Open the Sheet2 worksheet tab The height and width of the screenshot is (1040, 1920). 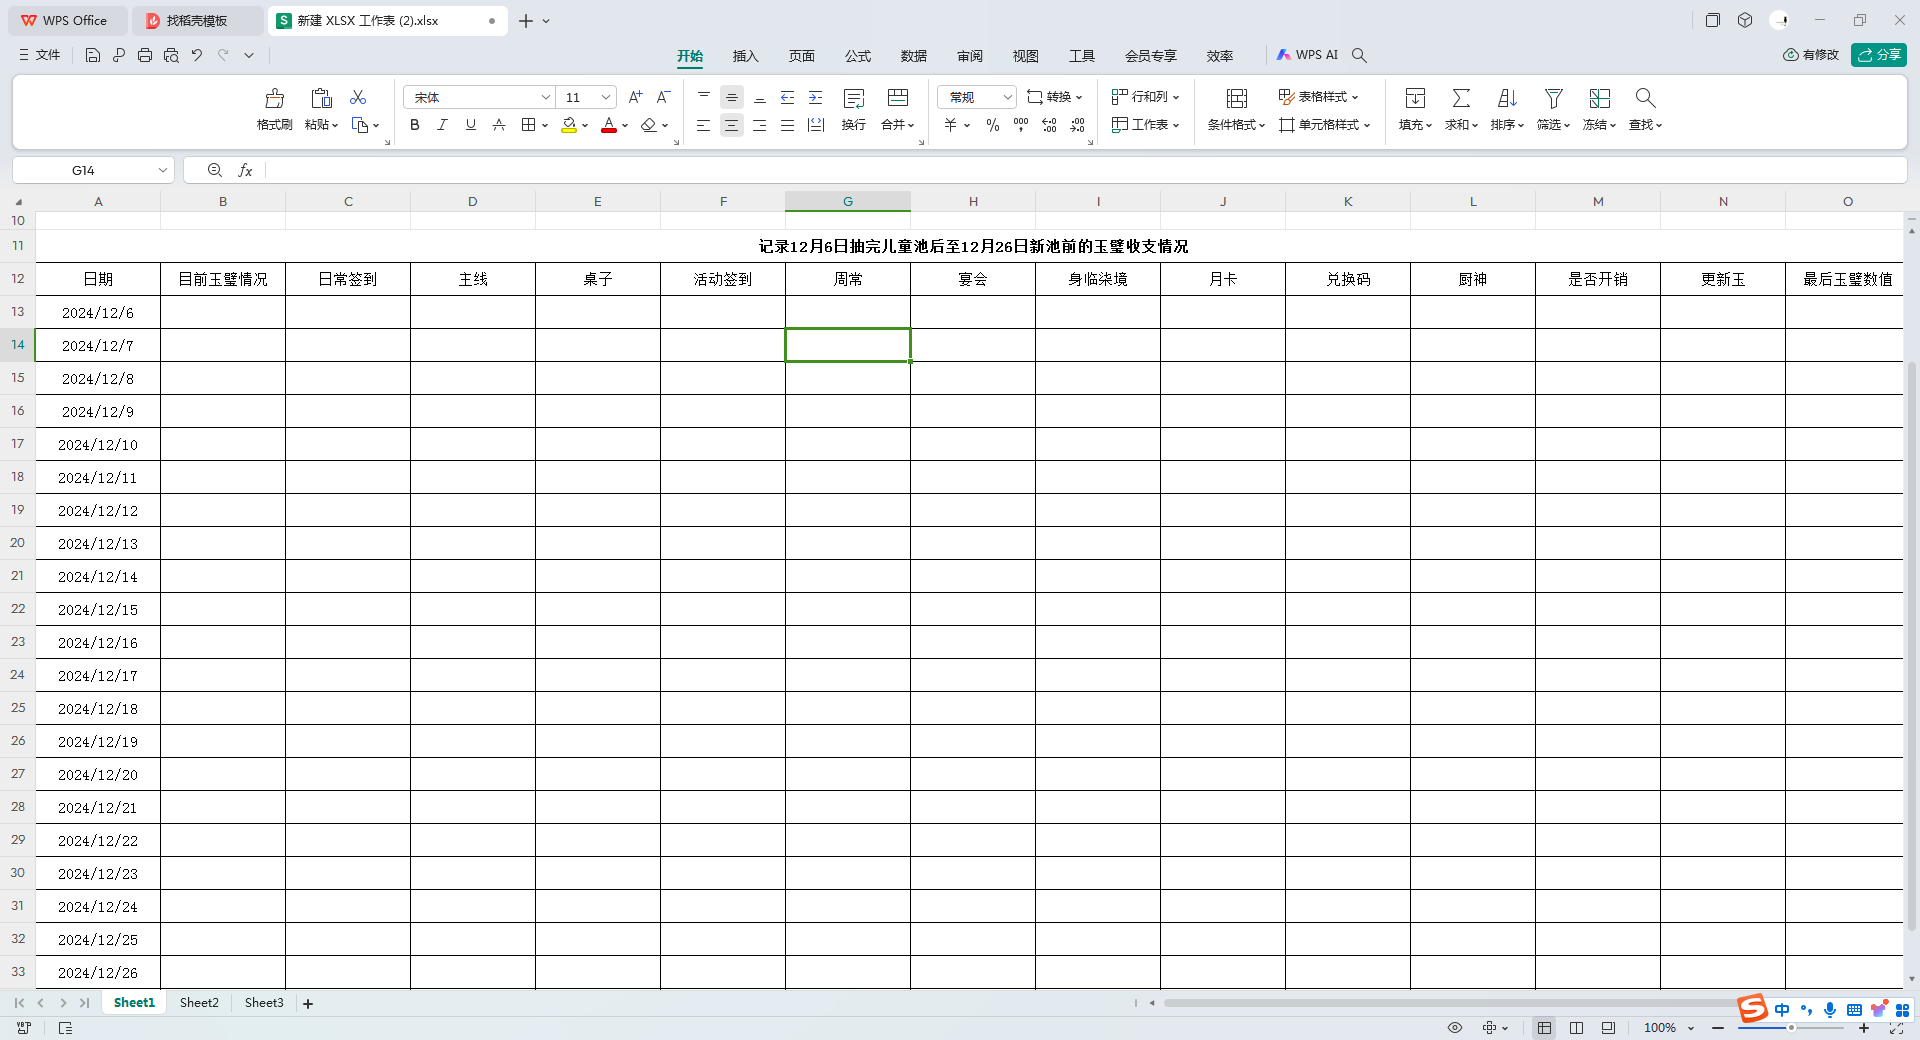pyautogui.click(x=199, y=1003)
